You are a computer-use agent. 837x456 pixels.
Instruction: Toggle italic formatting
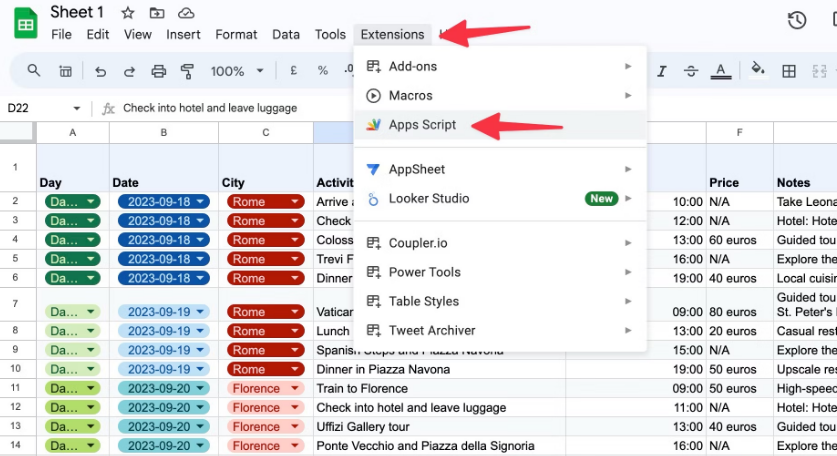coord(662,71)
